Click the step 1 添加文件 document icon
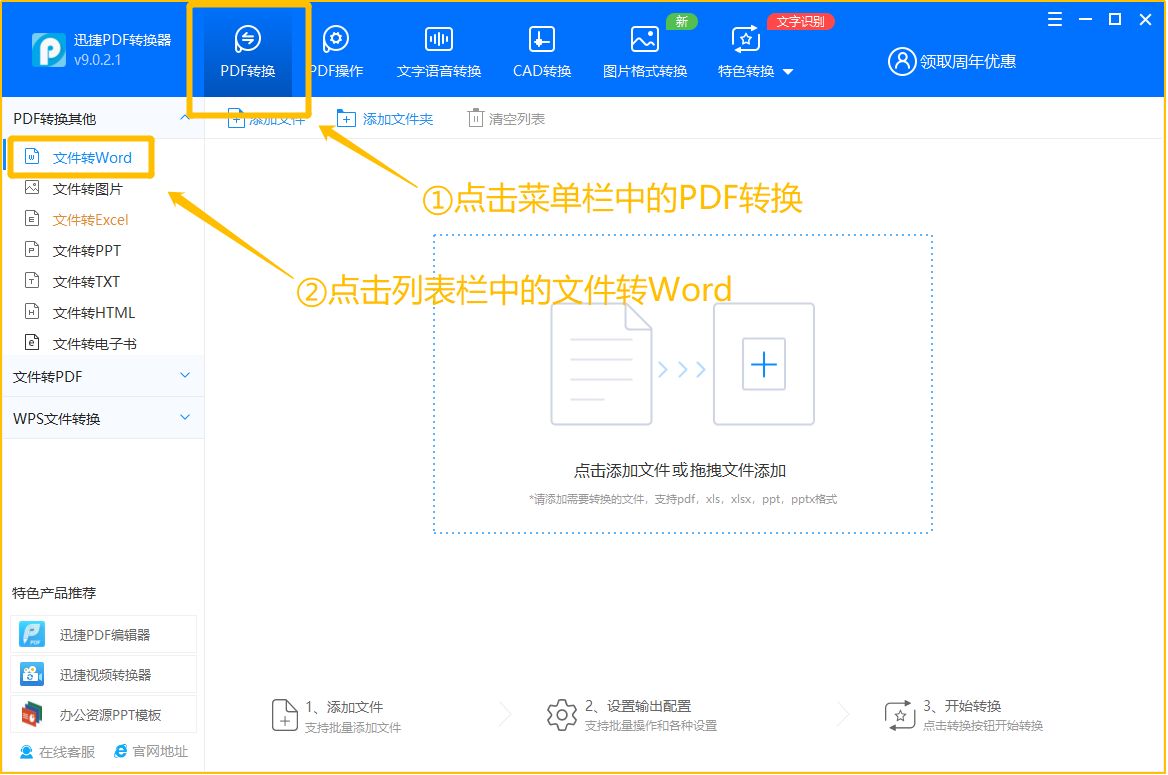Image resolution: width=1168 pixels, height=775 pixels. [285, 715]
